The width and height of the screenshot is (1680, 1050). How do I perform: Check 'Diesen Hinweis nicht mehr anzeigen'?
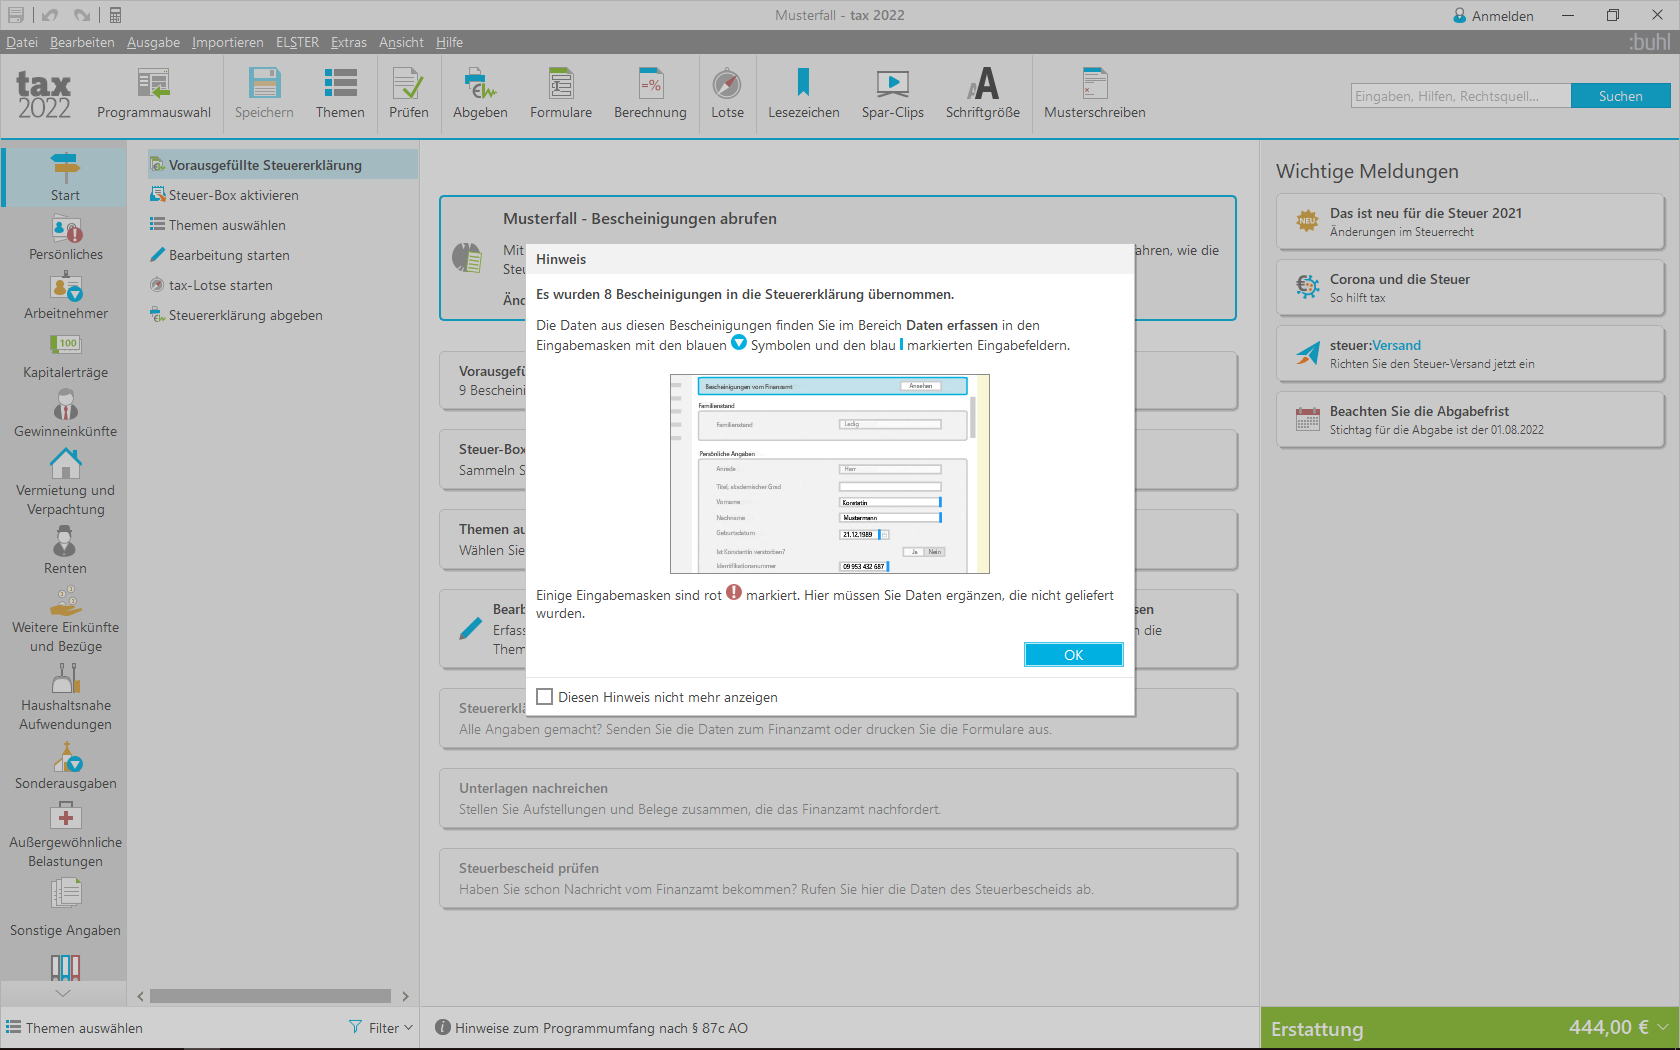pos(545,697)
